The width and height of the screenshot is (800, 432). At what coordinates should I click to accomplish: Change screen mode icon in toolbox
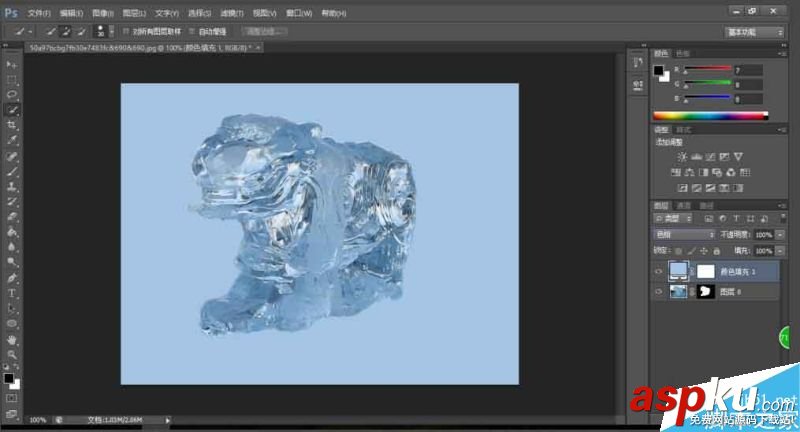(x=12, y=414)
